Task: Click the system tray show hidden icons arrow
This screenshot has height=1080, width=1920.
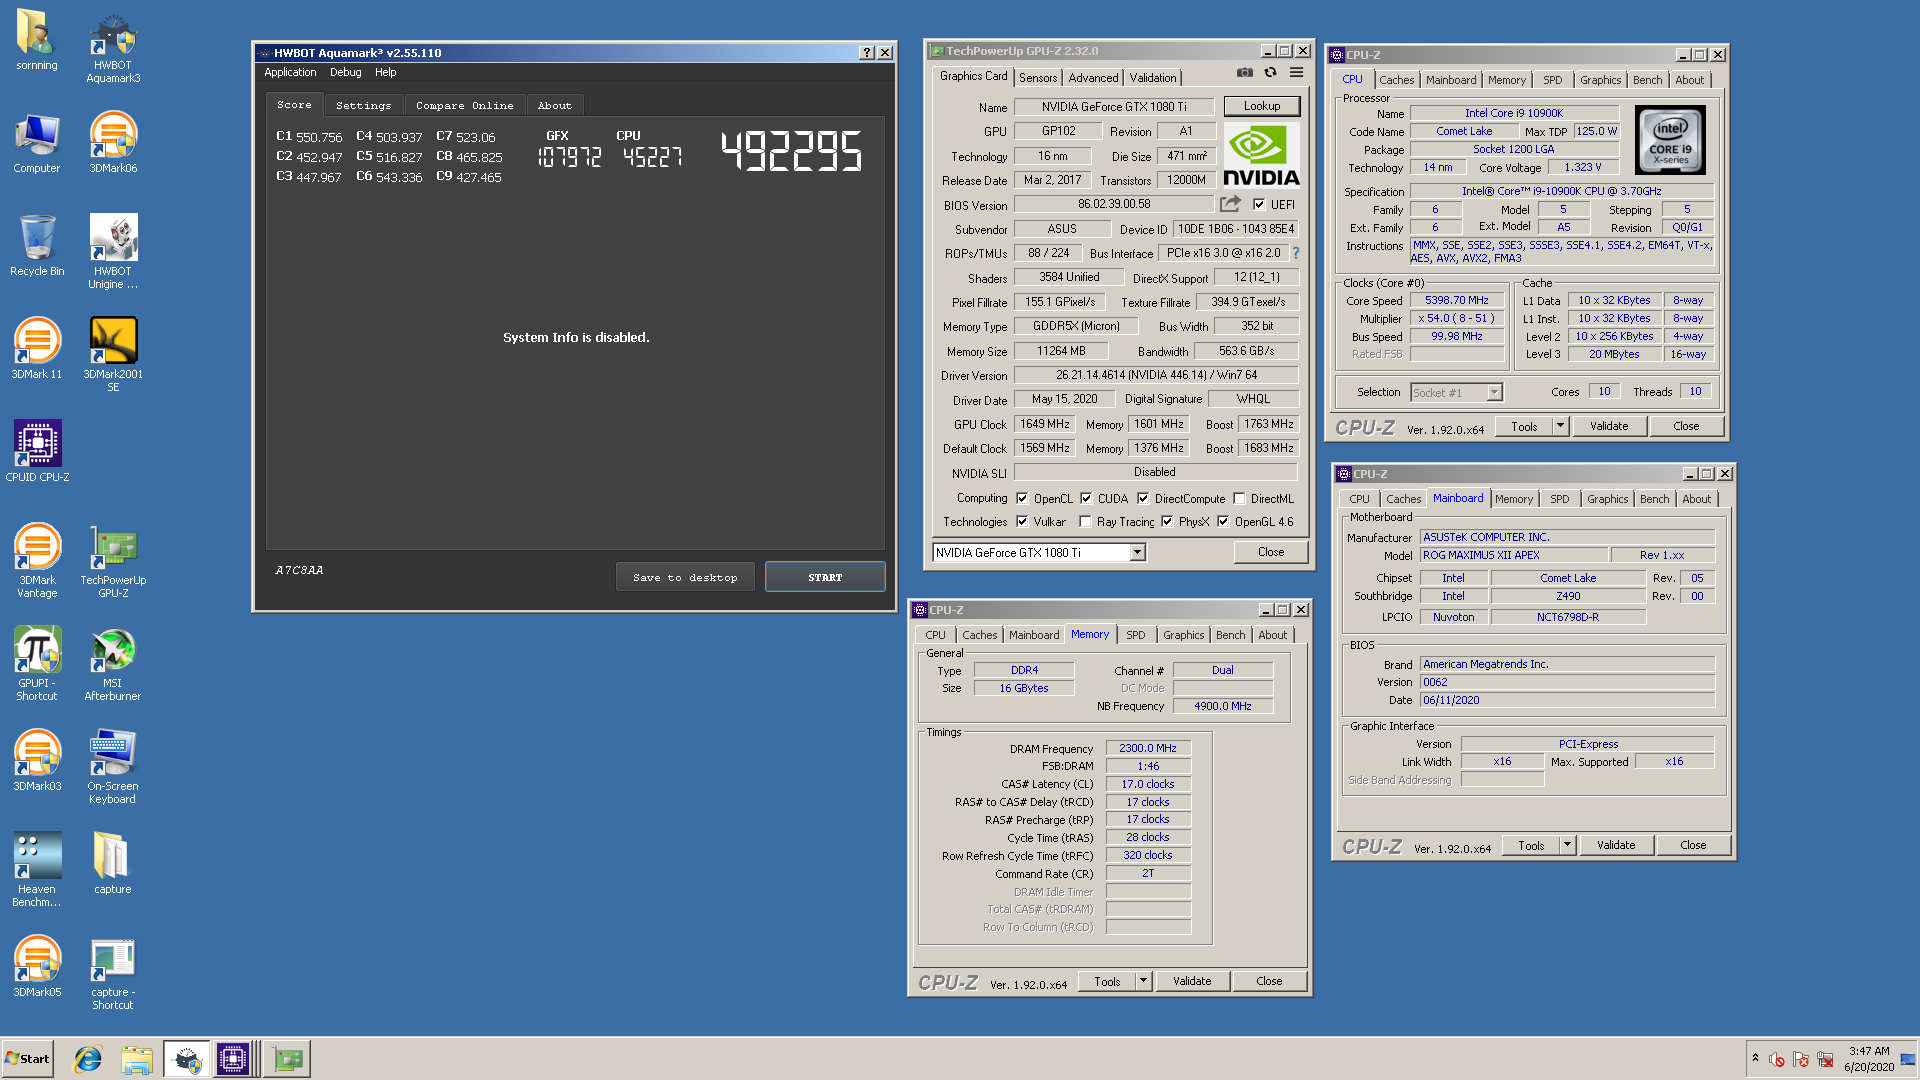Action: [x=1755, y=1058]
